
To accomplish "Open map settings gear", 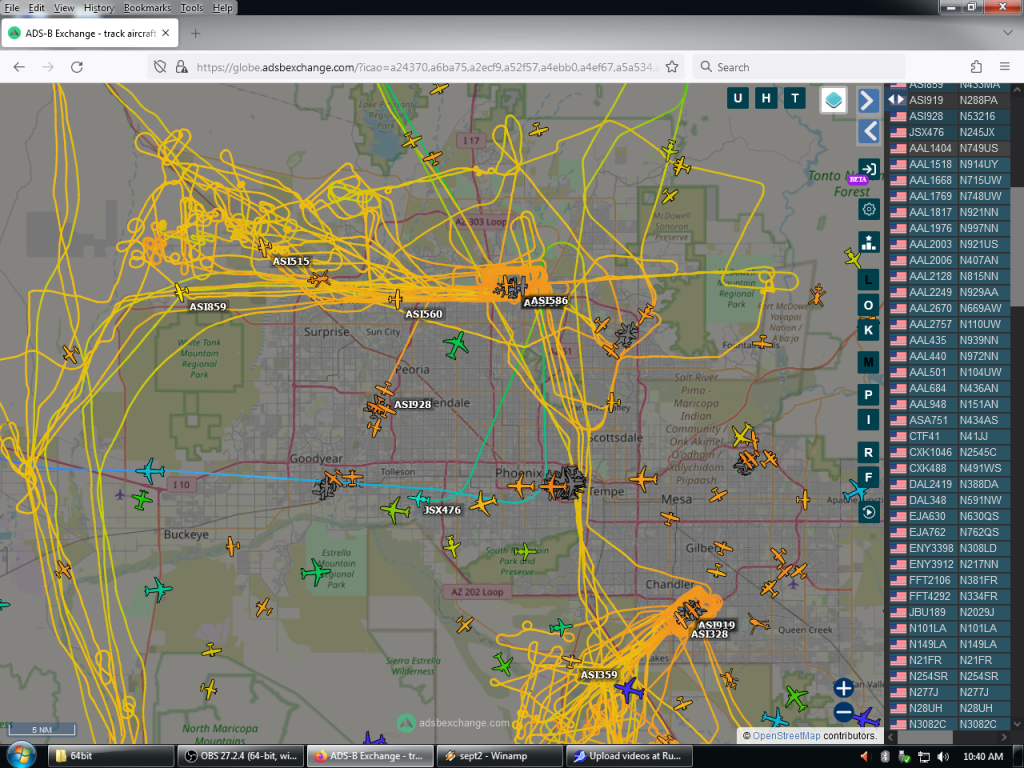I will tap(869, 210).
